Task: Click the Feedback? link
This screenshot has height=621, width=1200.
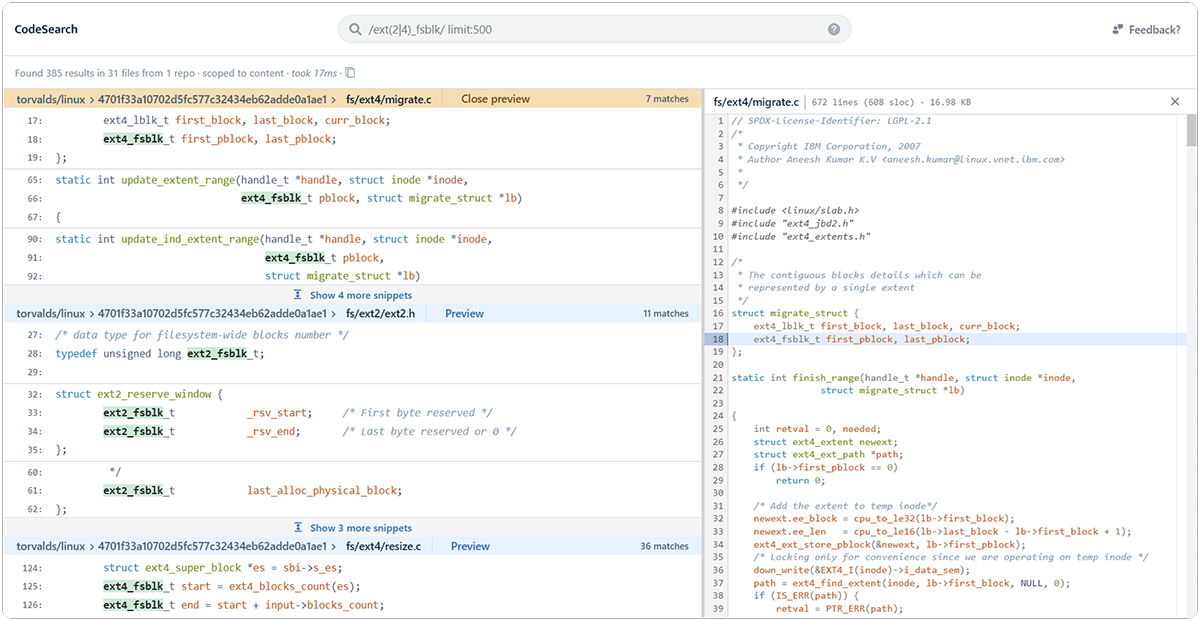Action: (x=1154, y=30)
